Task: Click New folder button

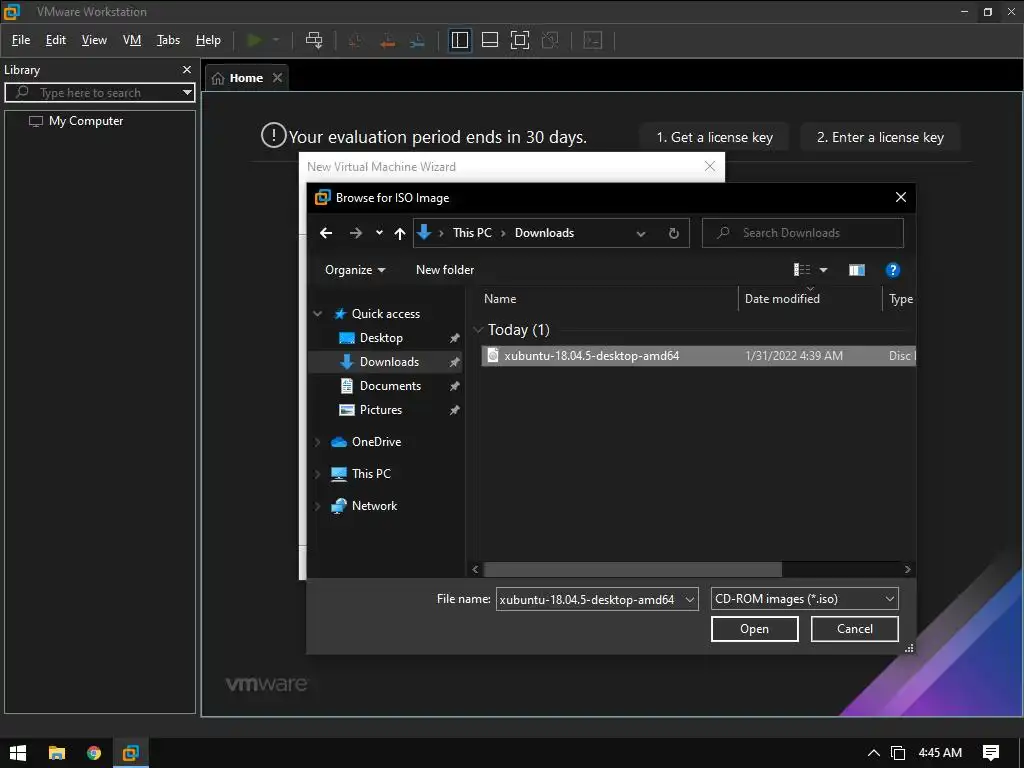Action: [x=445, y=270]
